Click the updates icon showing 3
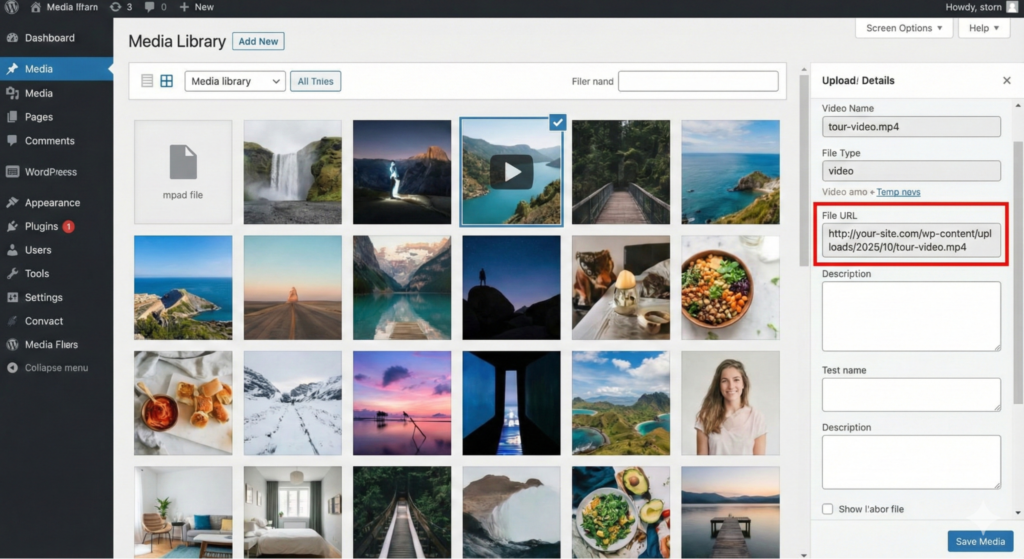Screen dimensions: 1024x559 coord(116,7)
